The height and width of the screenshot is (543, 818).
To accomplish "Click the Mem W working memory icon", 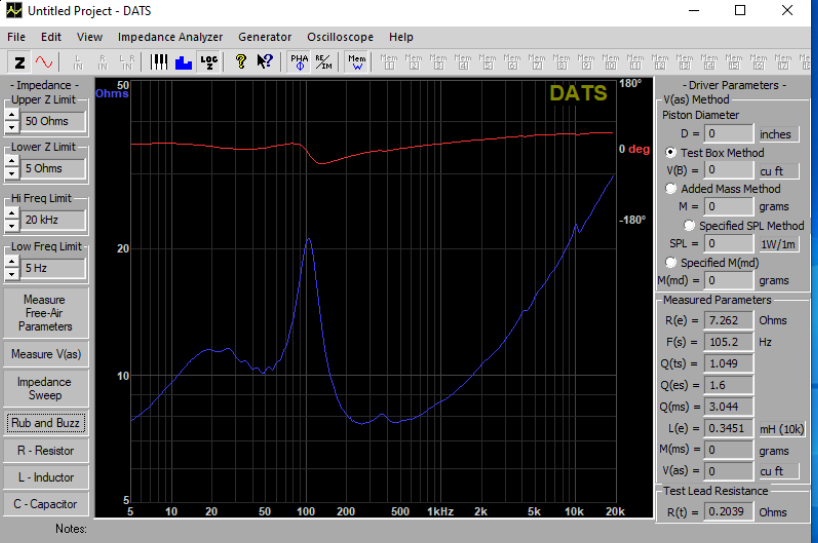I will coord(357,63).
